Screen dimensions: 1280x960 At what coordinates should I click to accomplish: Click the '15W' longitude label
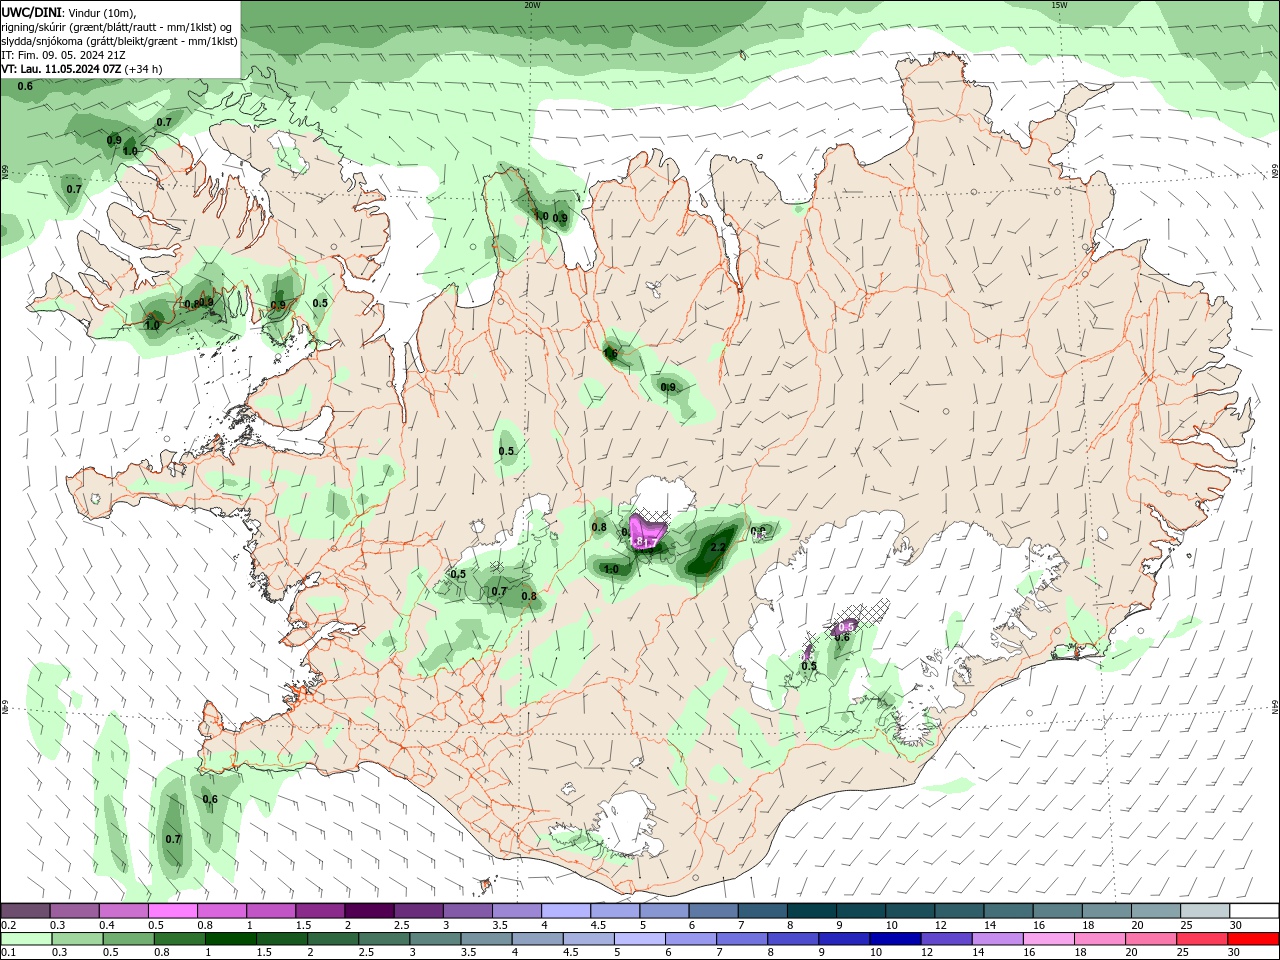click(x=1059, y=4)
